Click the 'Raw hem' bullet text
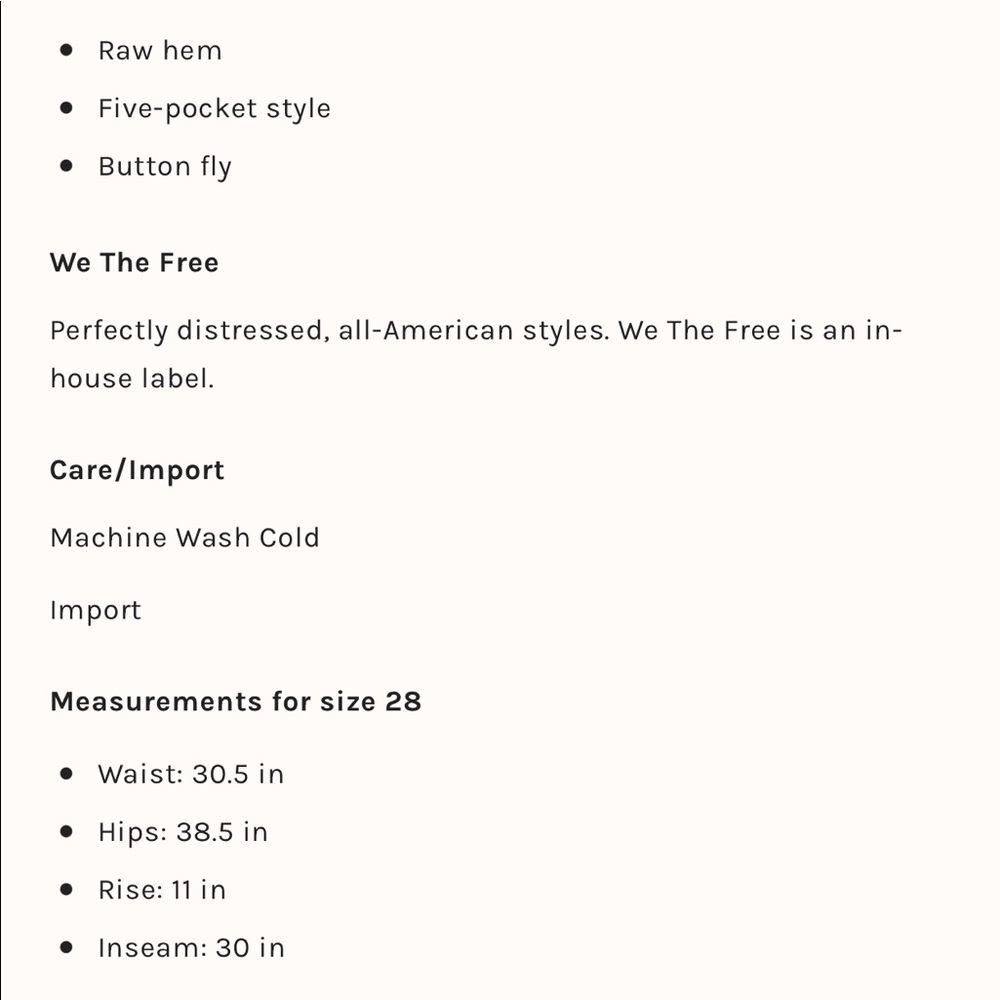1000x1000 pixels. pyautogui.click(x=160, y=50)
